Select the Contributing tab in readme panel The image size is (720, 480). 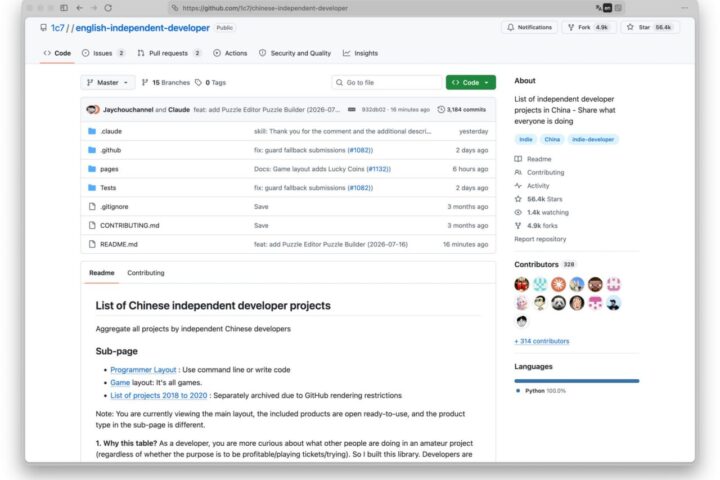(x=146, y=273)
